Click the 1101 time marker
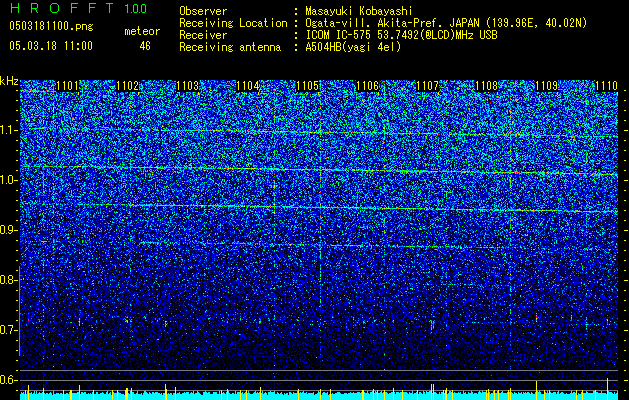 click(68, 85)
